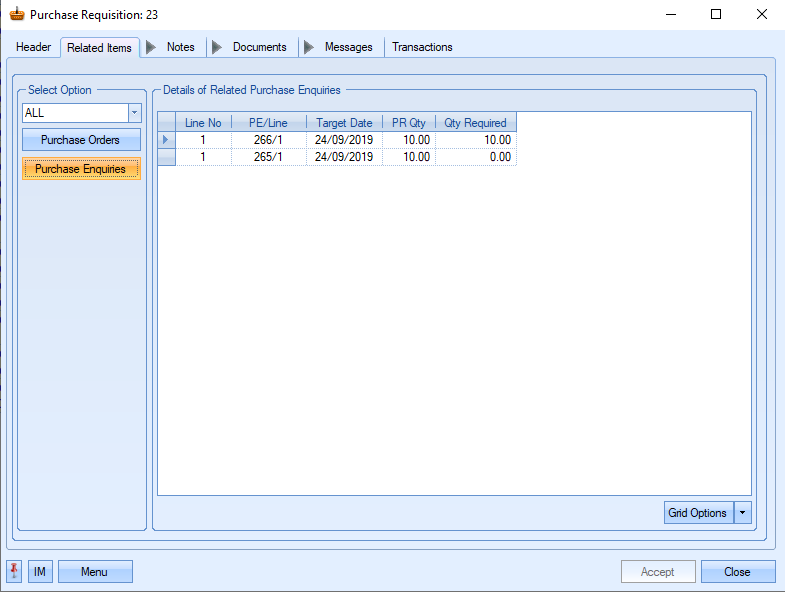Viewport: 785px width, 592px height.
Task: Sort by the Target Date column header
Action: pyautogui.click(x=344, y=123)
